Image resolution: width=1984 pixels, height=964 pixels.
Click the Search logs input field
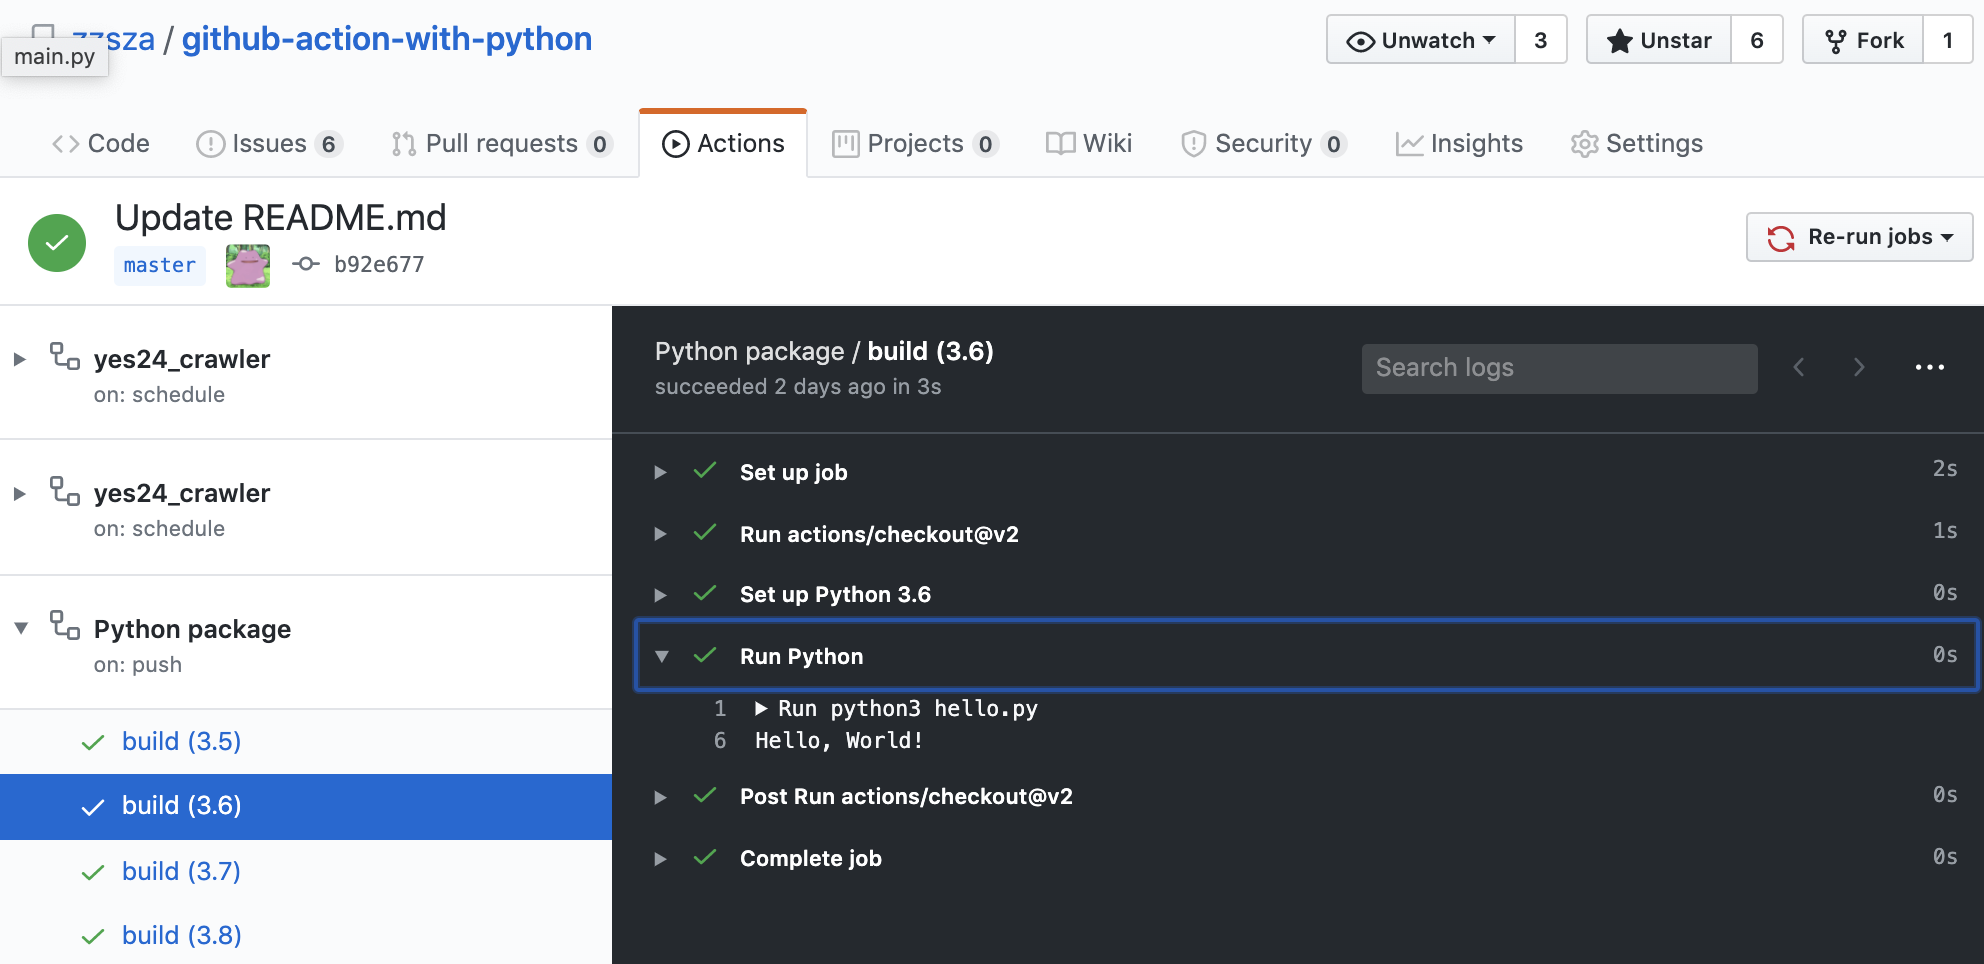click(1558, 369)
